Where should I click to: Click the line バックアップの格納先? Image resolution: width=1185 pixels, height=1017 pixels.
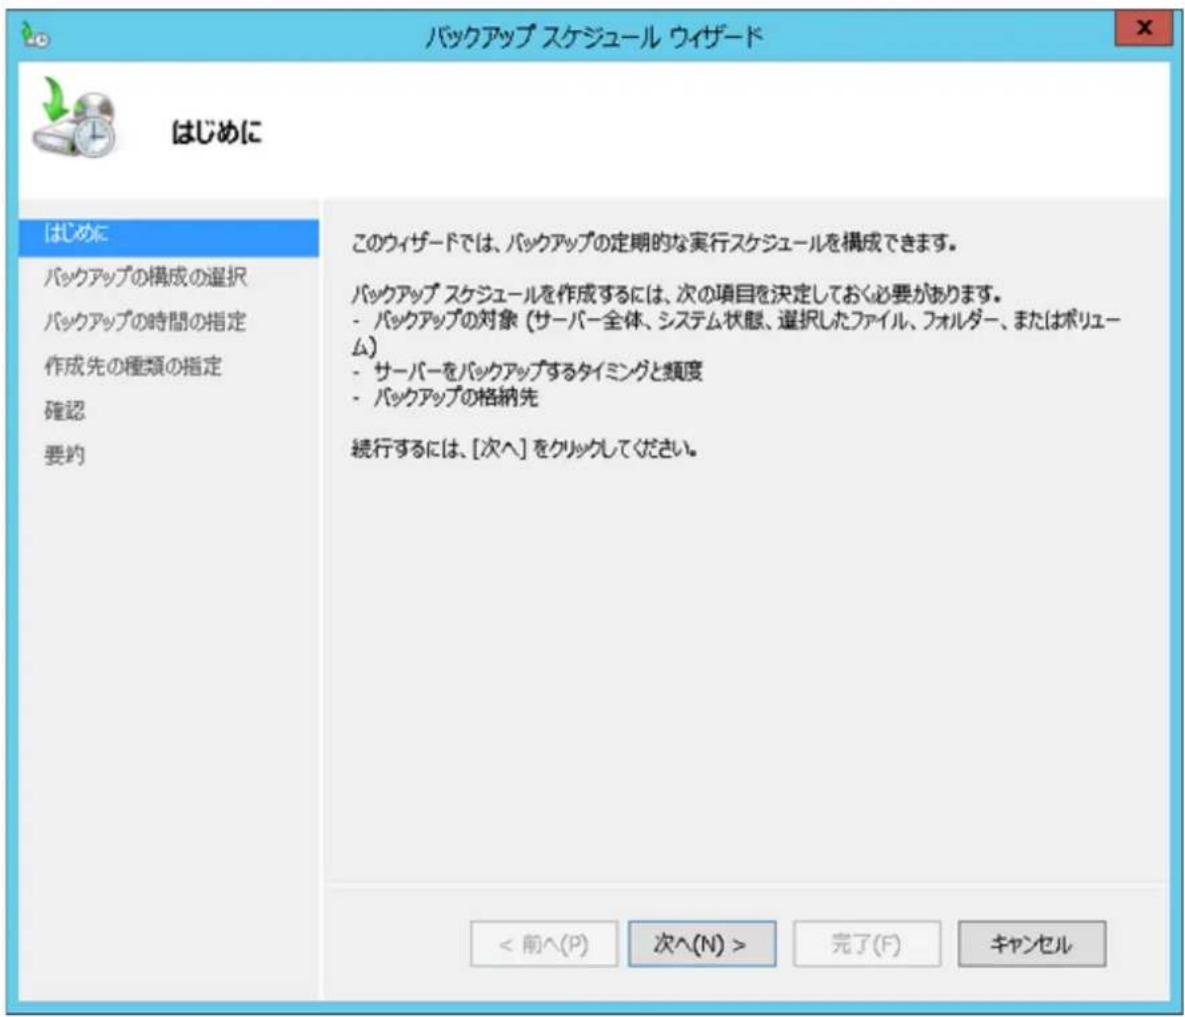[x=456, y=397]
